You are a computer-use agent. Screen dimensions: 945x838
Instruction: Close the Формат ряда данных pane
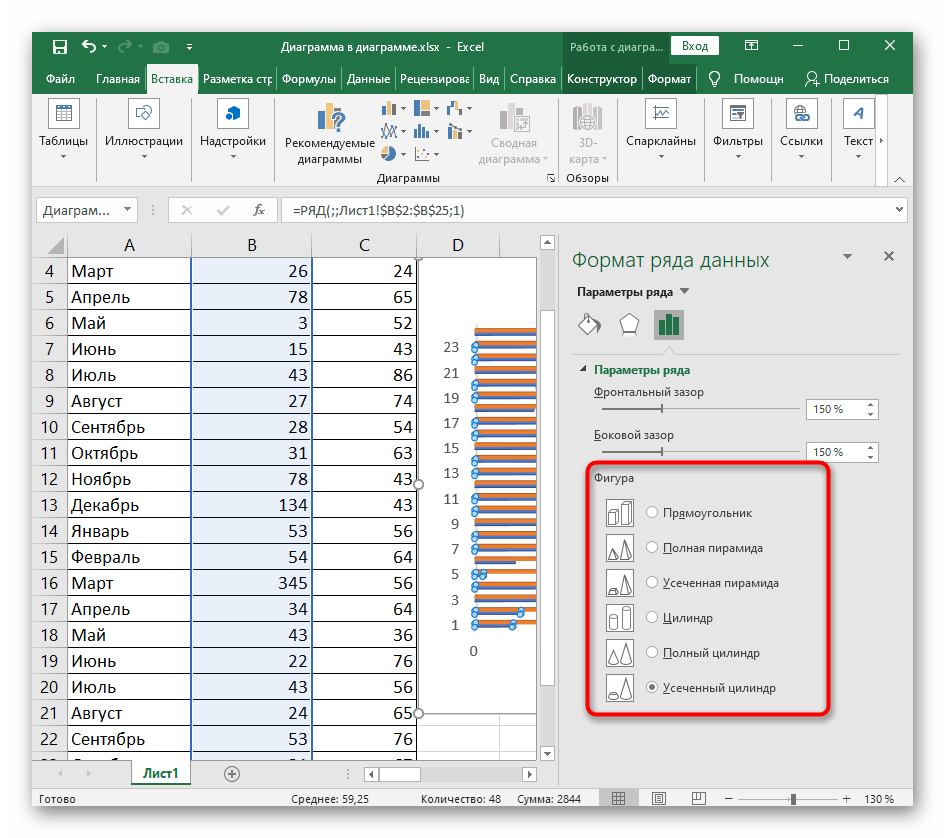point(888,256)
